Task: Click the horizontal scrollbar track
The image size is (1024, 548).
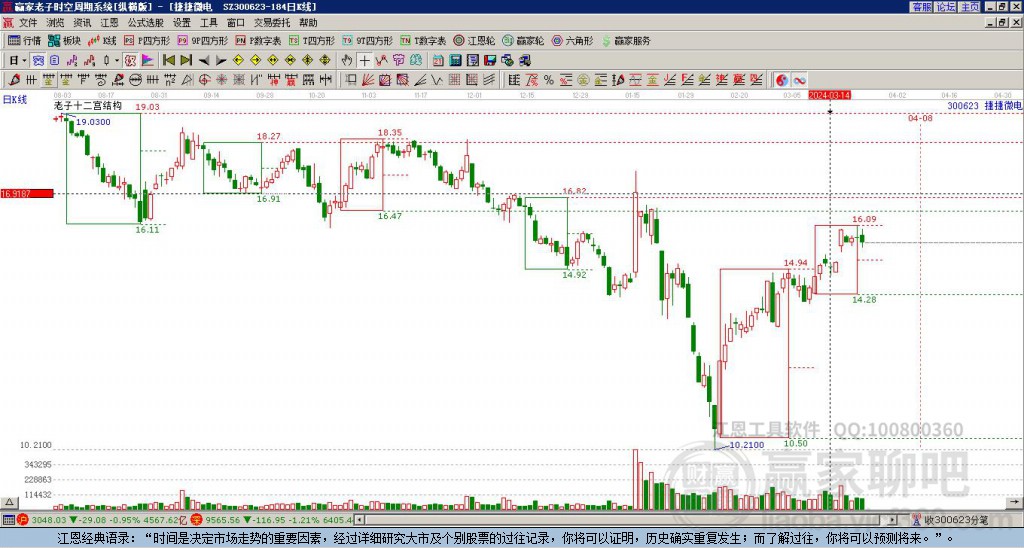Action: pos(625,521)
